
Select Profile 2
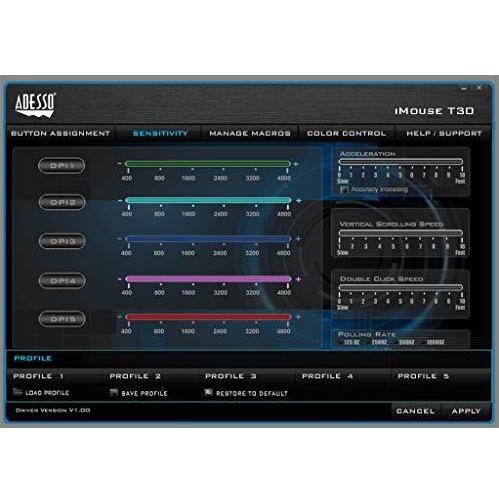(135, 376)
